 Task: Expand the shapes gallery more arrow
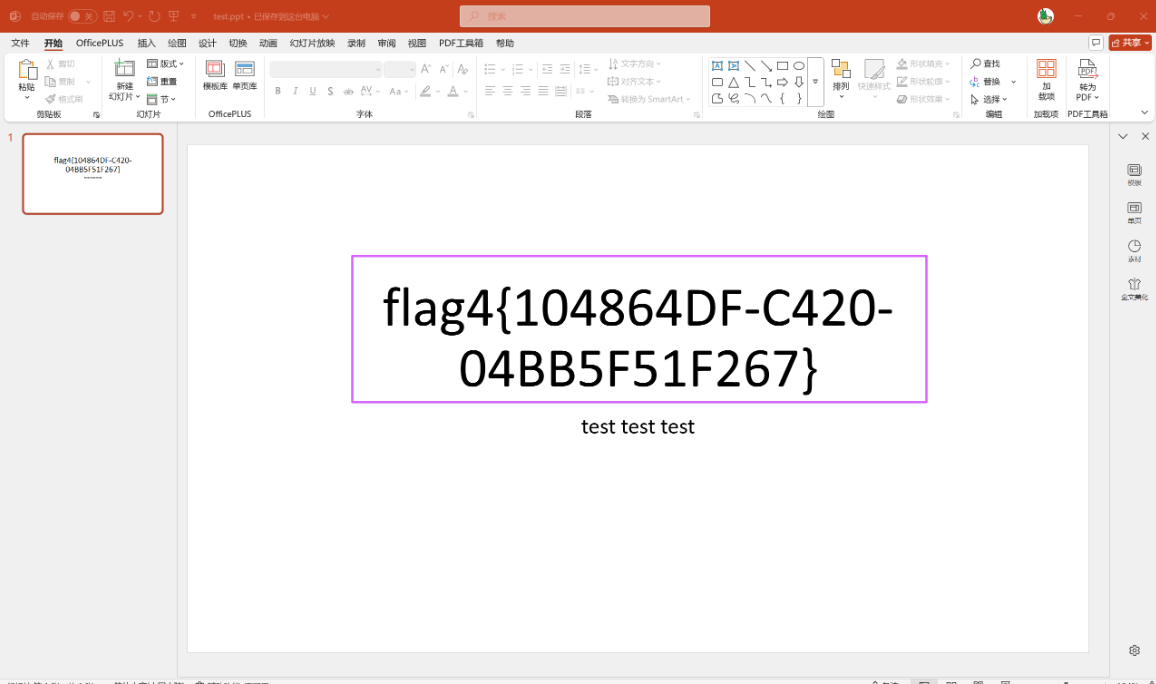[x=815, y=82]
